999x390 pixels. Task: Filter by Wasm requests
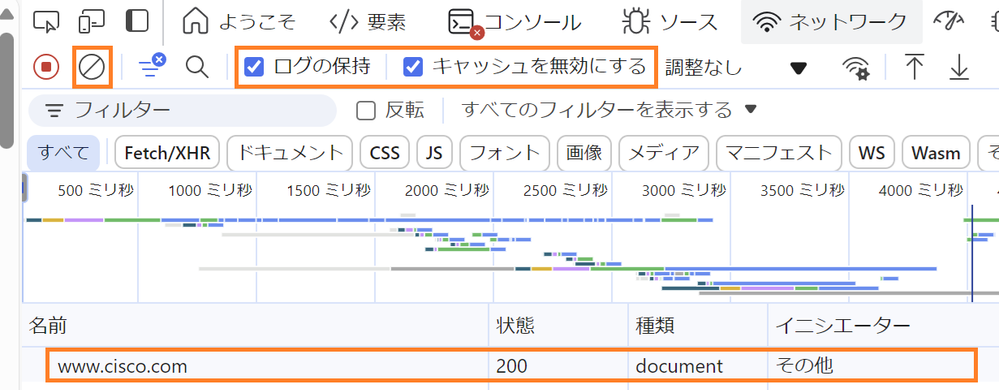(x=936, y=153)
